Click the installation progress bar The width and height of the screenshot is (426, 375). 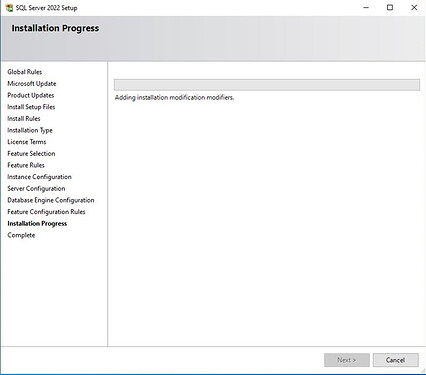point(267,85)
